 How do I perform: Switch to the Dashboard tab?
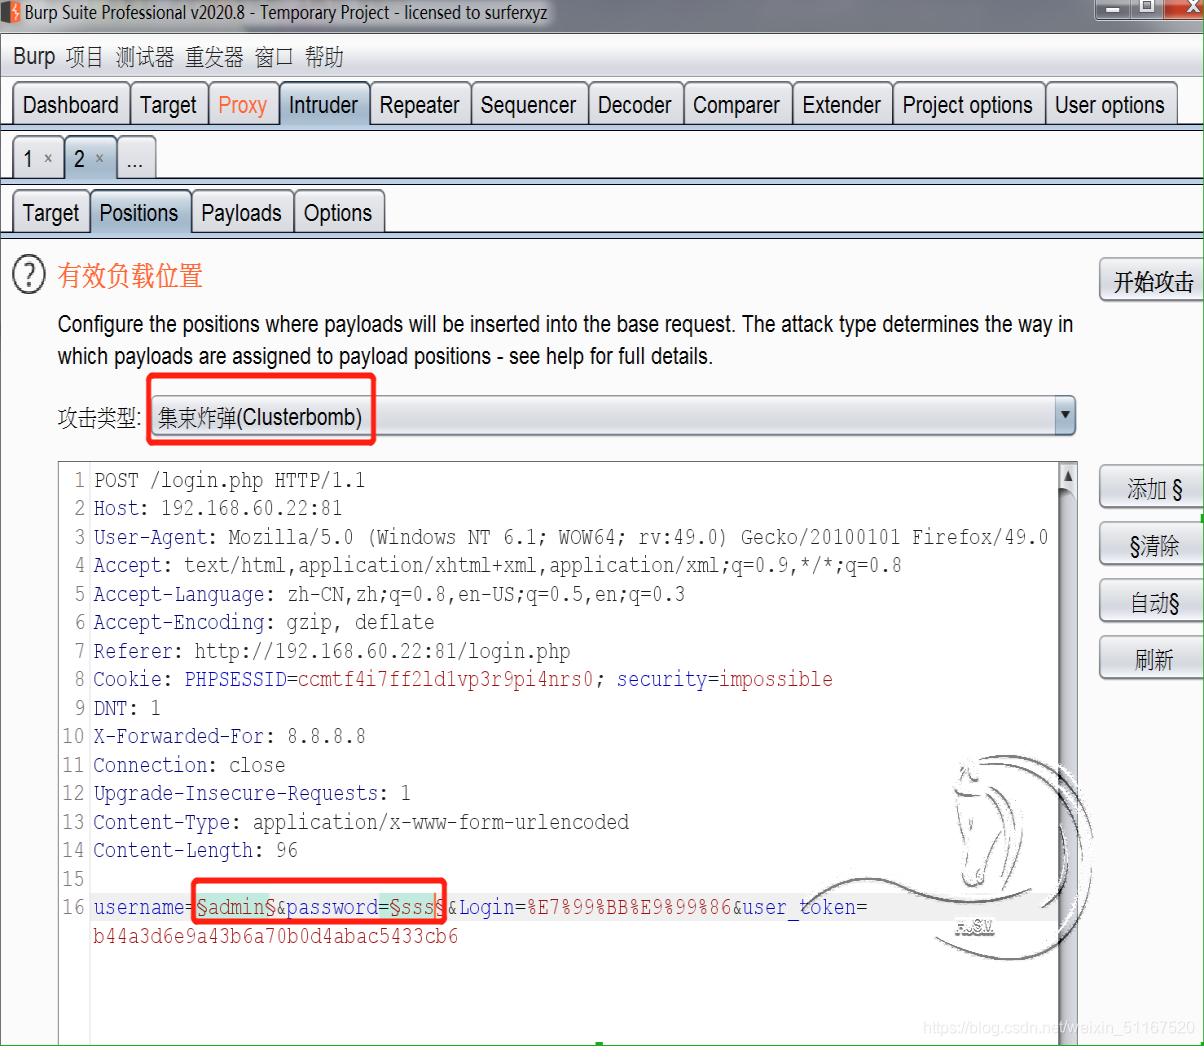coord(71,104)
